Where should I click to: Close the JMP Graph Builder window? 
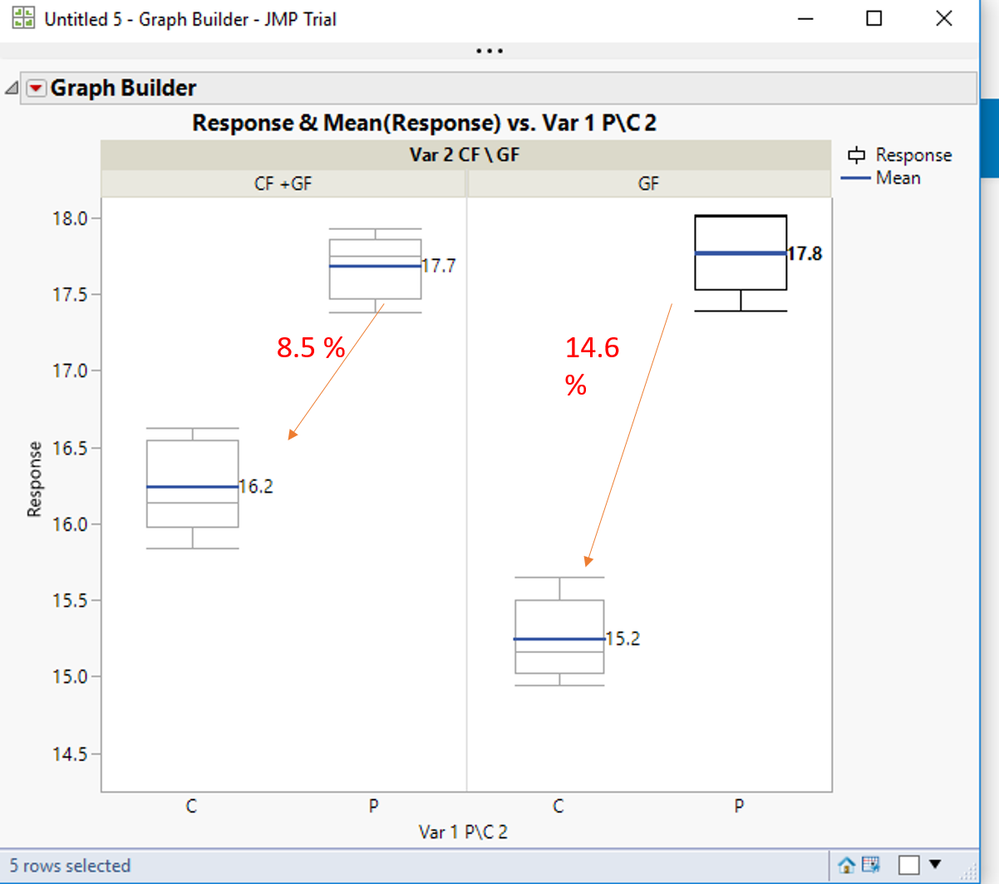click(x=944, y=18)
